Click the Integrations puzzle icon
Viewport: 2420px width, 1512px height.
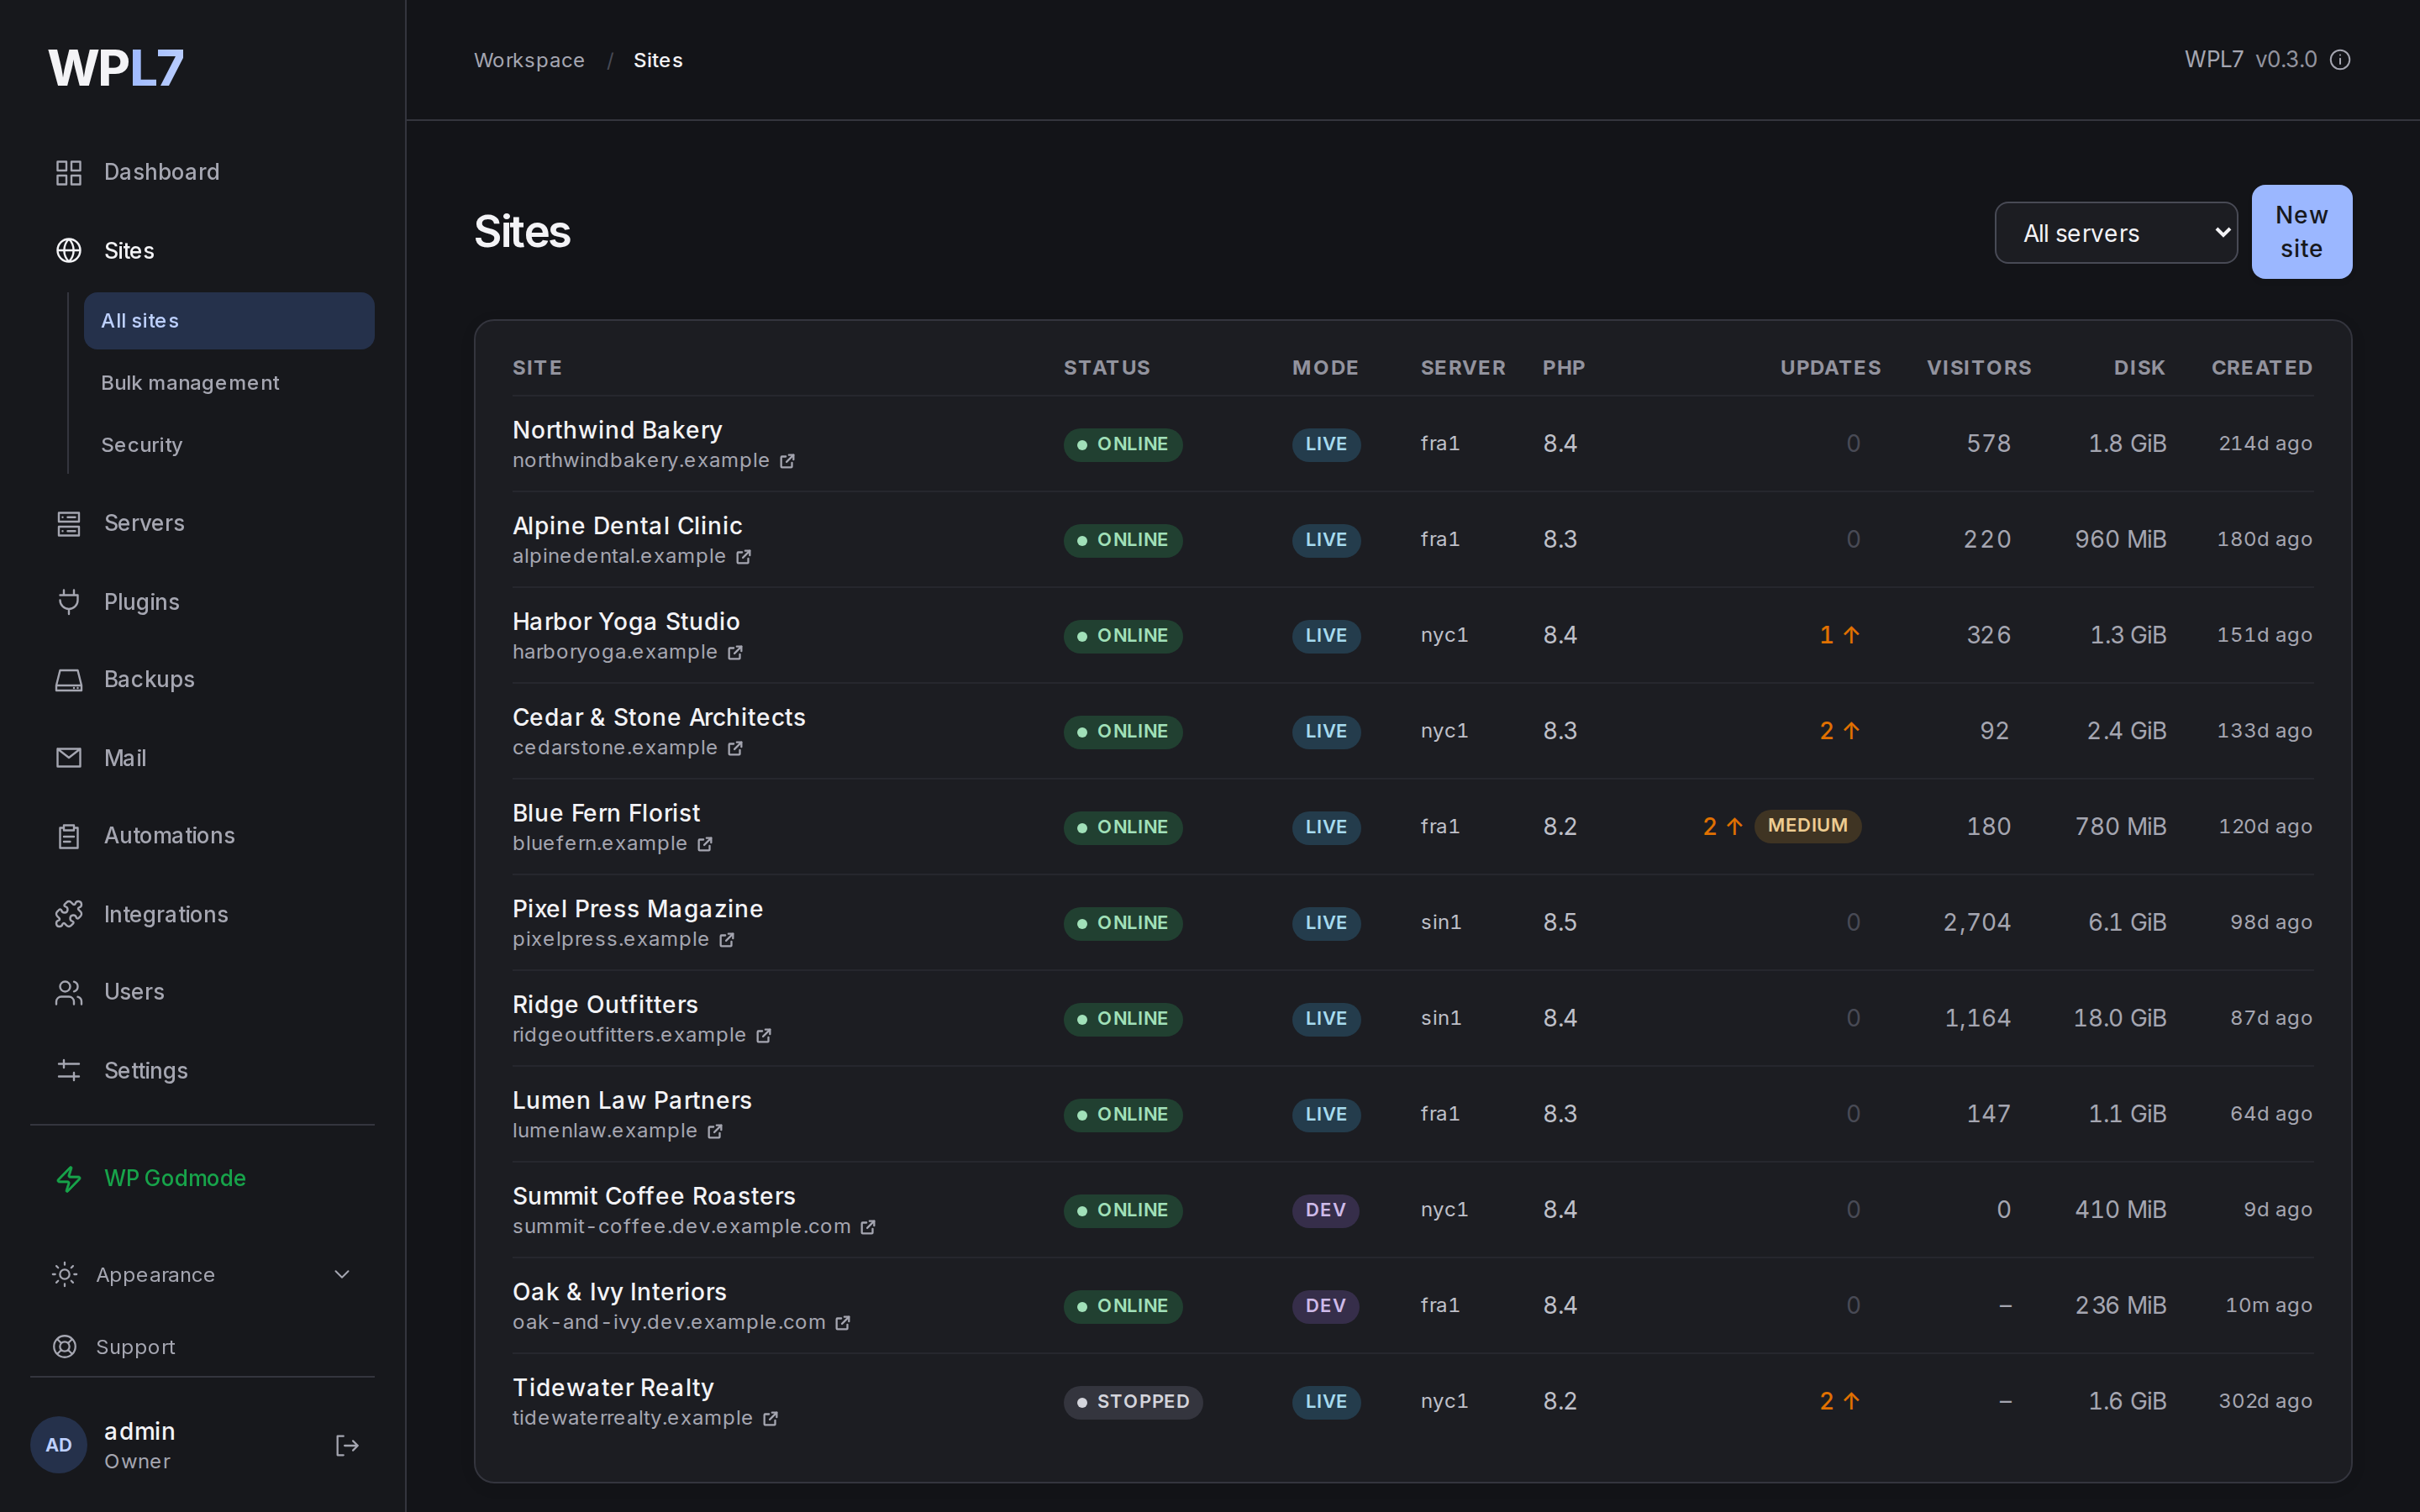(68, 914)
